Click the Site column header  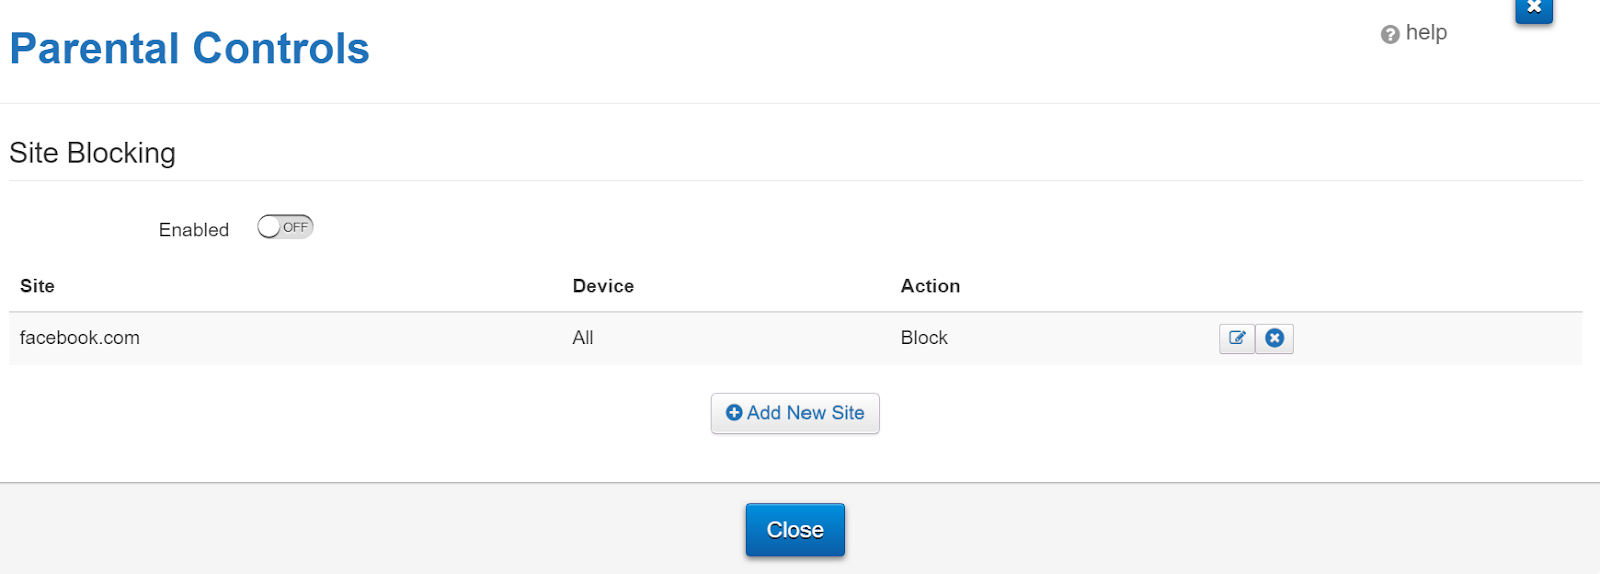(x=37, y=286)
